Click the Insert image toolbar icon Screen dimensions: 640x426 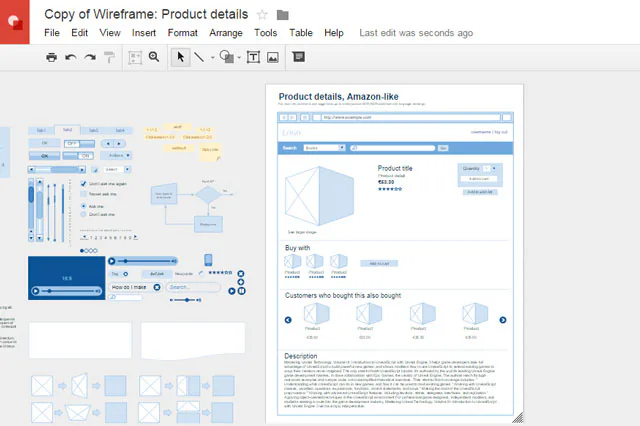click(x=273, y=58)
